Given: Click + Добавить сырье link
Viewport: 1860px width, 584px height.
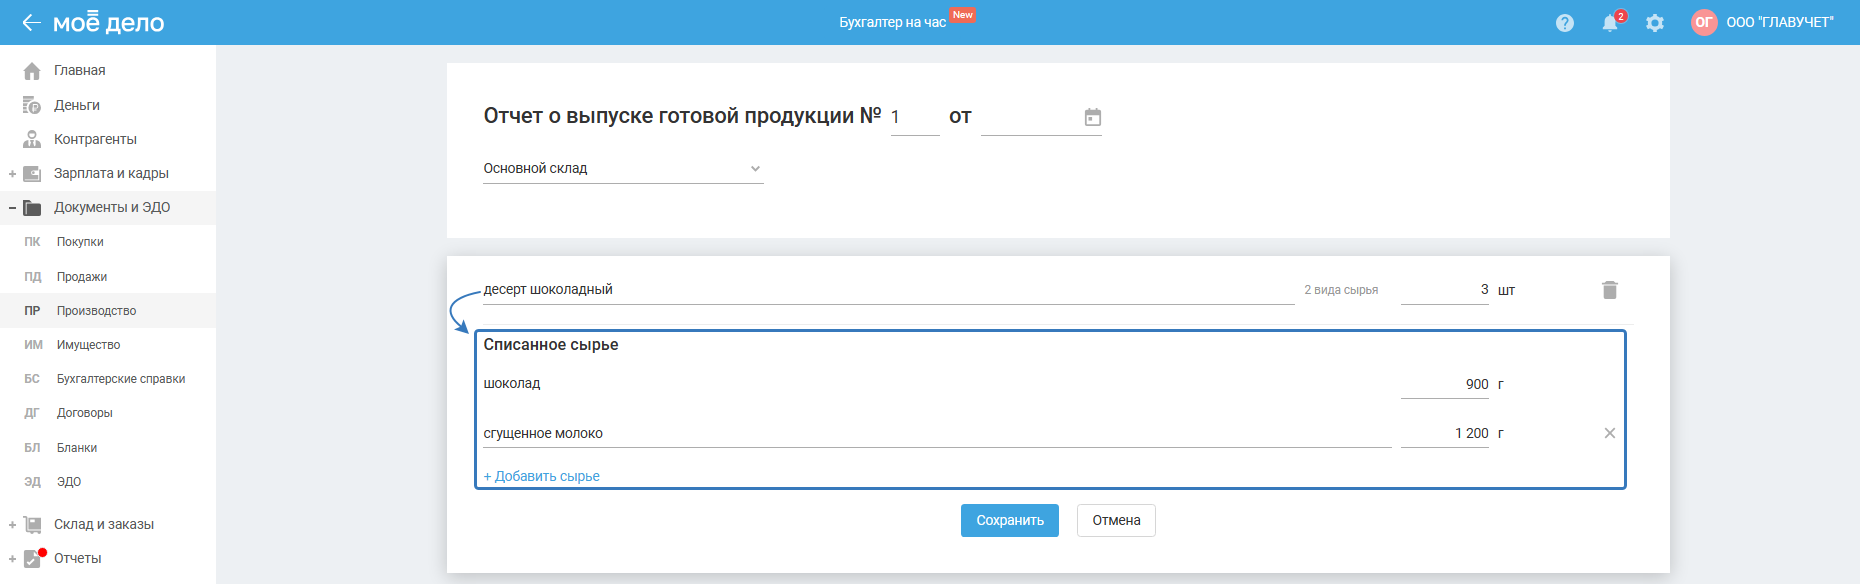Looking at the screenshot, I should pyautogui.click(x=541, y=476).
